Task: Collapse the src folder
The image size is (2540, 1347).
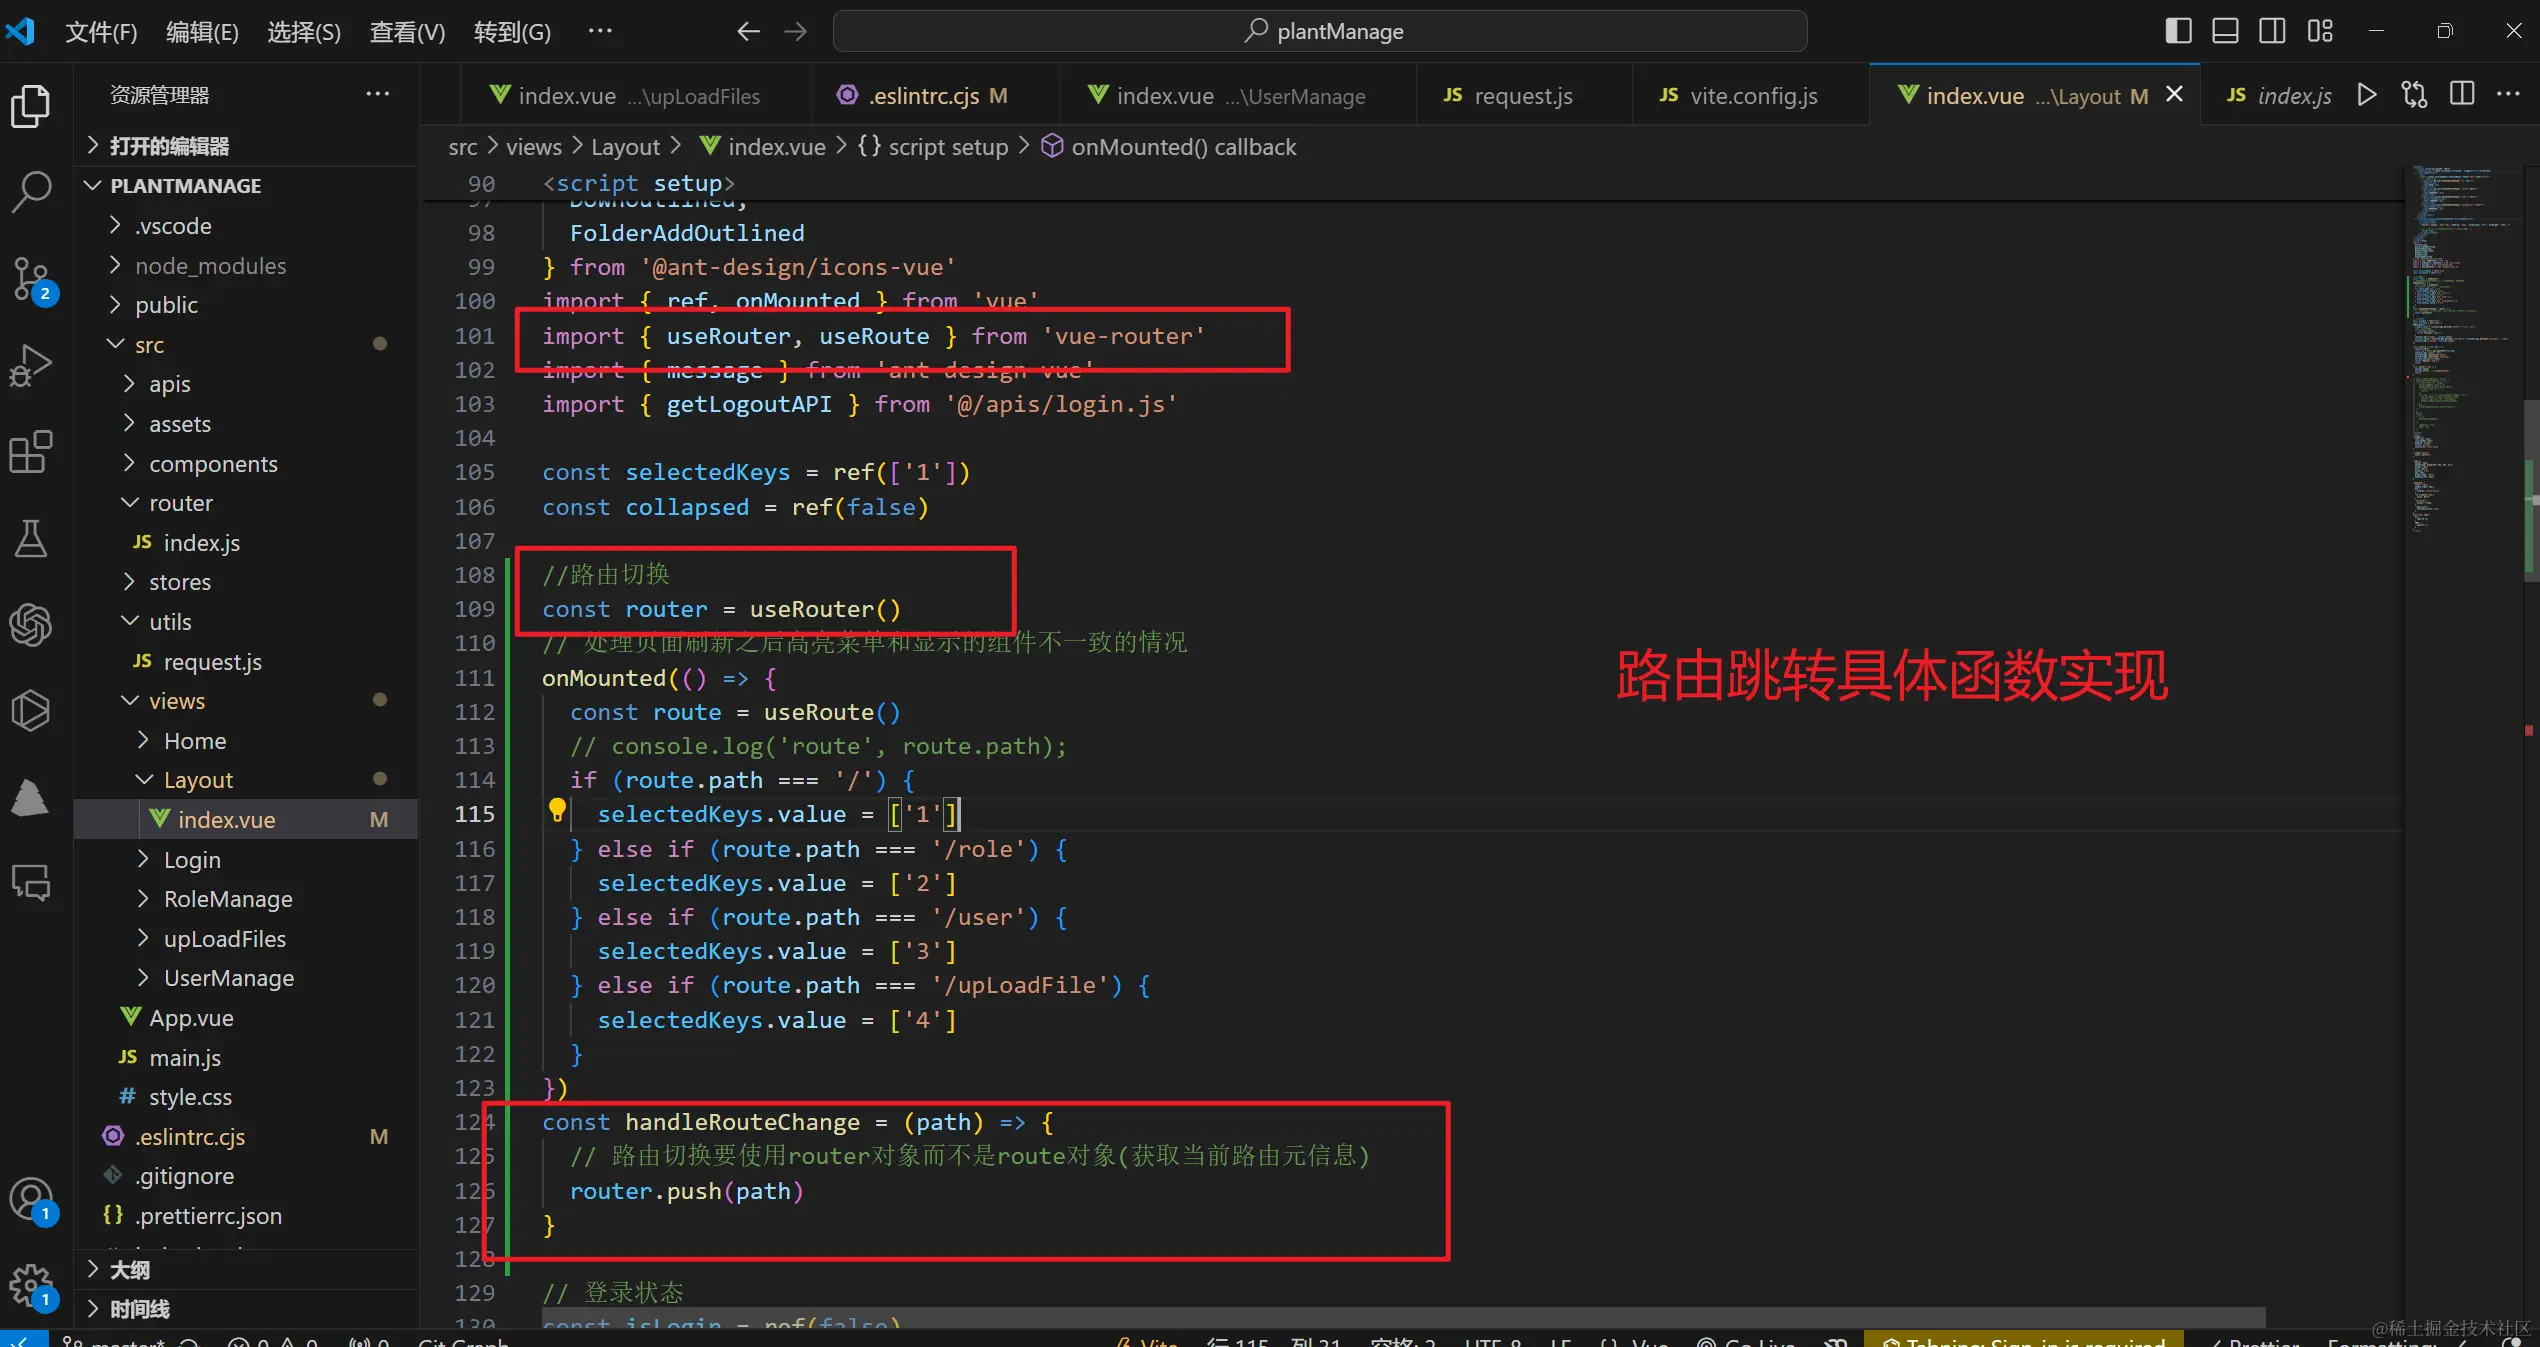Action: click(x=246, y=345)
